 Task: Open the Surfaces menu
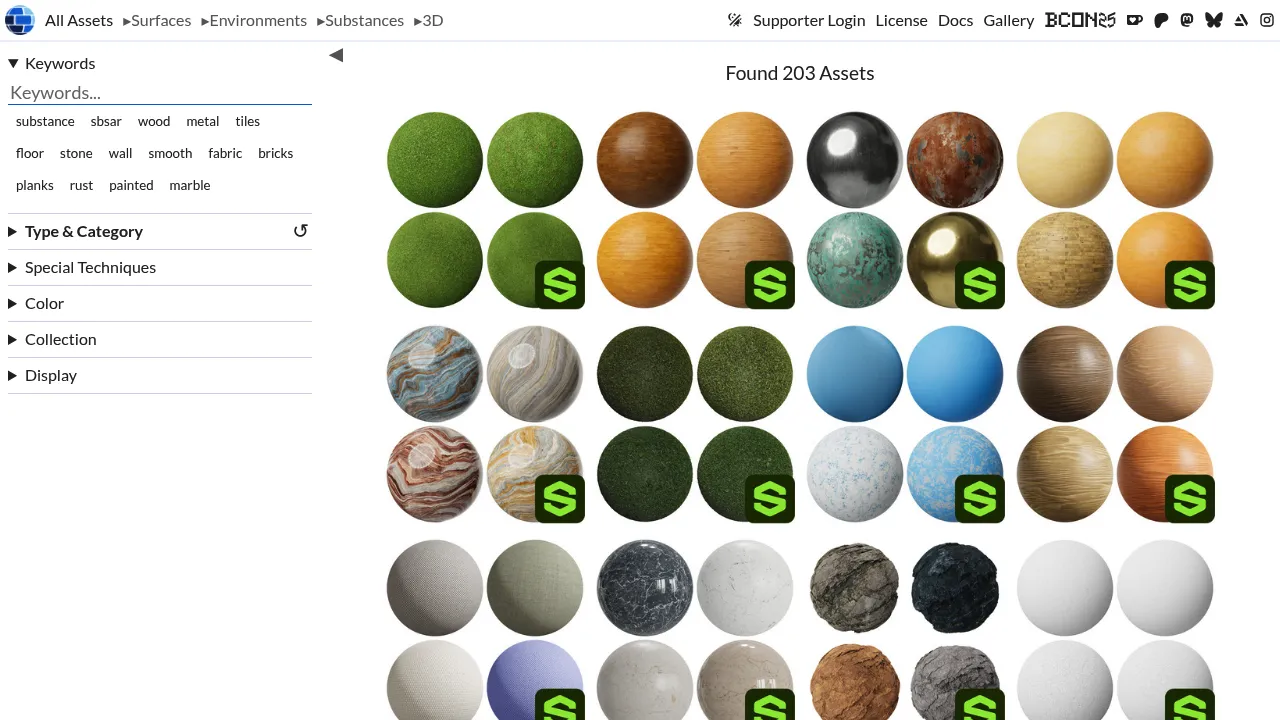click(157, 20)
